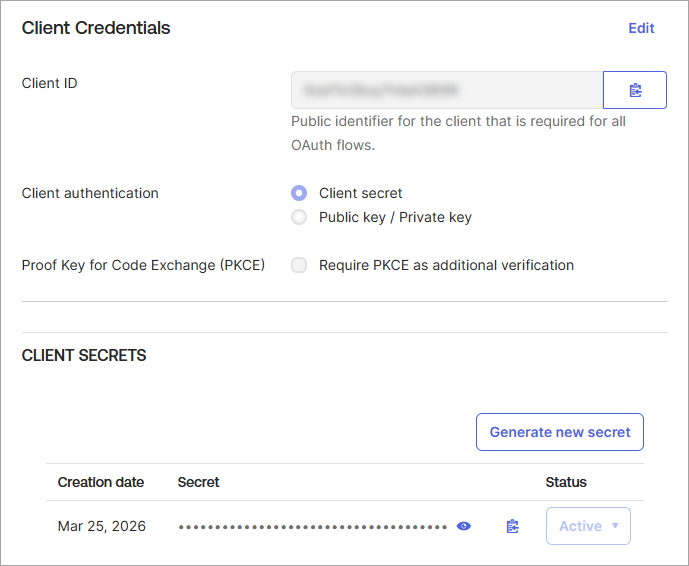The image size is (689, 566).
Task: Select Client secret authentication option
Action: click(299, 193)
